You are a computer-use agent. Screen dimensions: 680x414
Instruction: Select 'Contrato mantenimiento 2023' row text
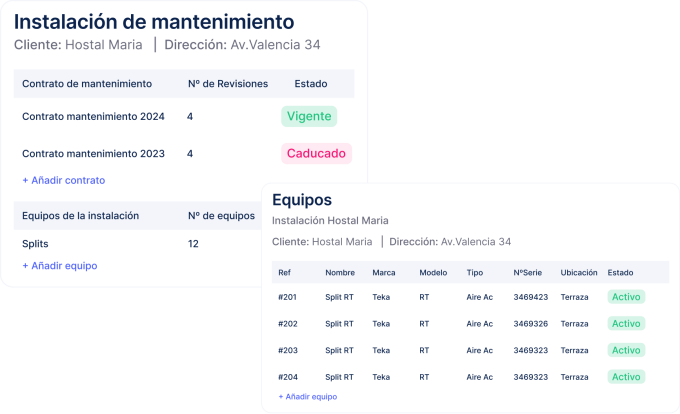click(93, 153)
